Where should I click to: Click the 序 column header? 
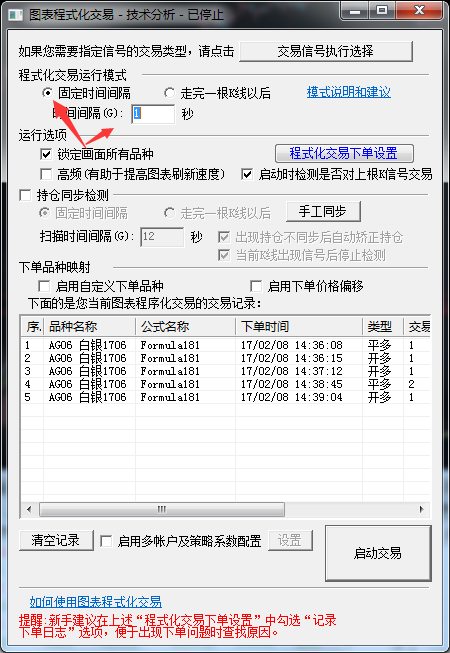click(x=32, y=327)
